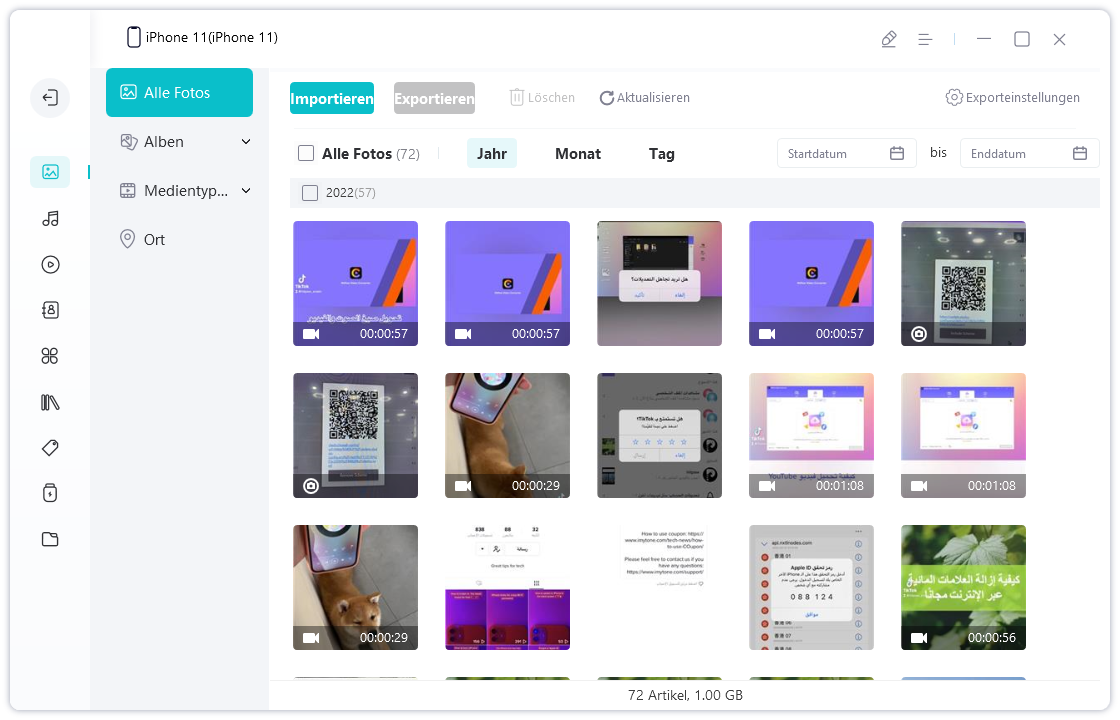Click the Alben albums icon
This screenshot has width=1120, height=720.
point(129,142)
